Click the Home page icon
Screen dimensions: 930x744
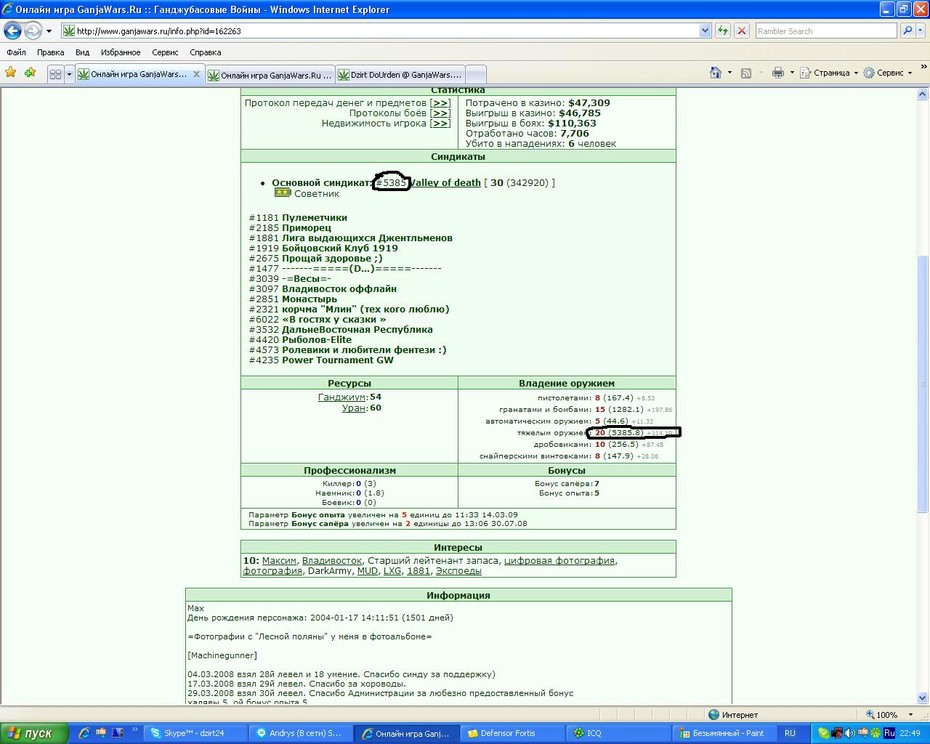coord(715,72)
